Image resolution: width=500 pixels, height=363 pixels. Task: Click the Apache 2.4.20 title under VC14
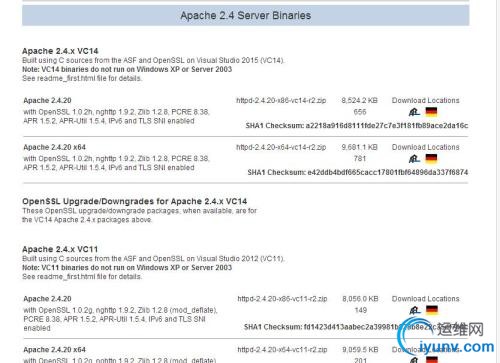coord(47,100)
